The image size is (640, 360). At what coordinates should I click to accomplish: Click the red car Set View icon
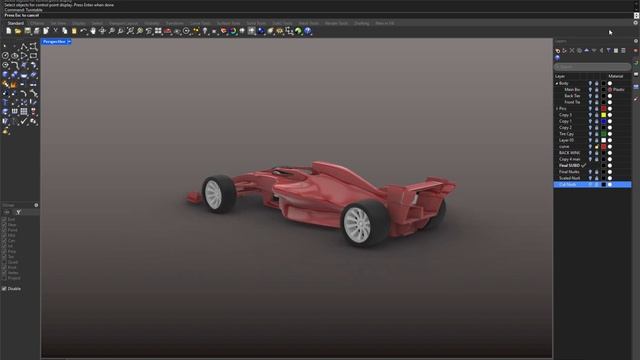[x=168, y=31]
